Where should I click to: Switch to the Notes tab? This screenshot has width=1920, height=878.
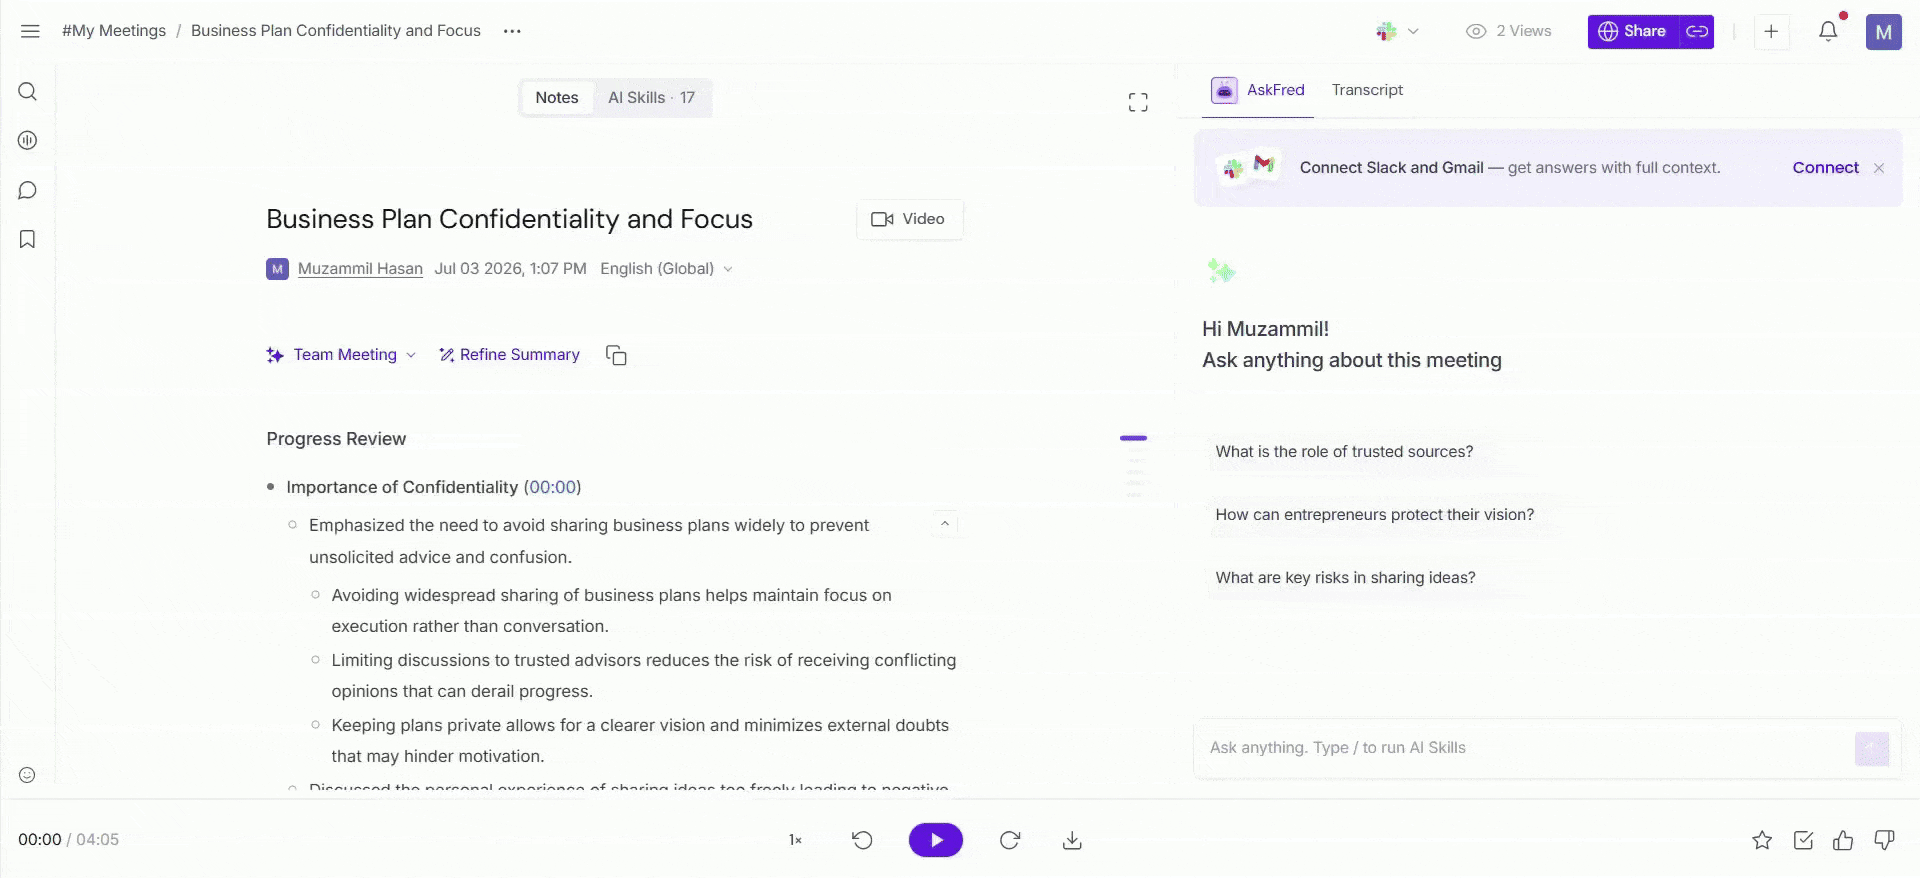[x=557, y=98]
